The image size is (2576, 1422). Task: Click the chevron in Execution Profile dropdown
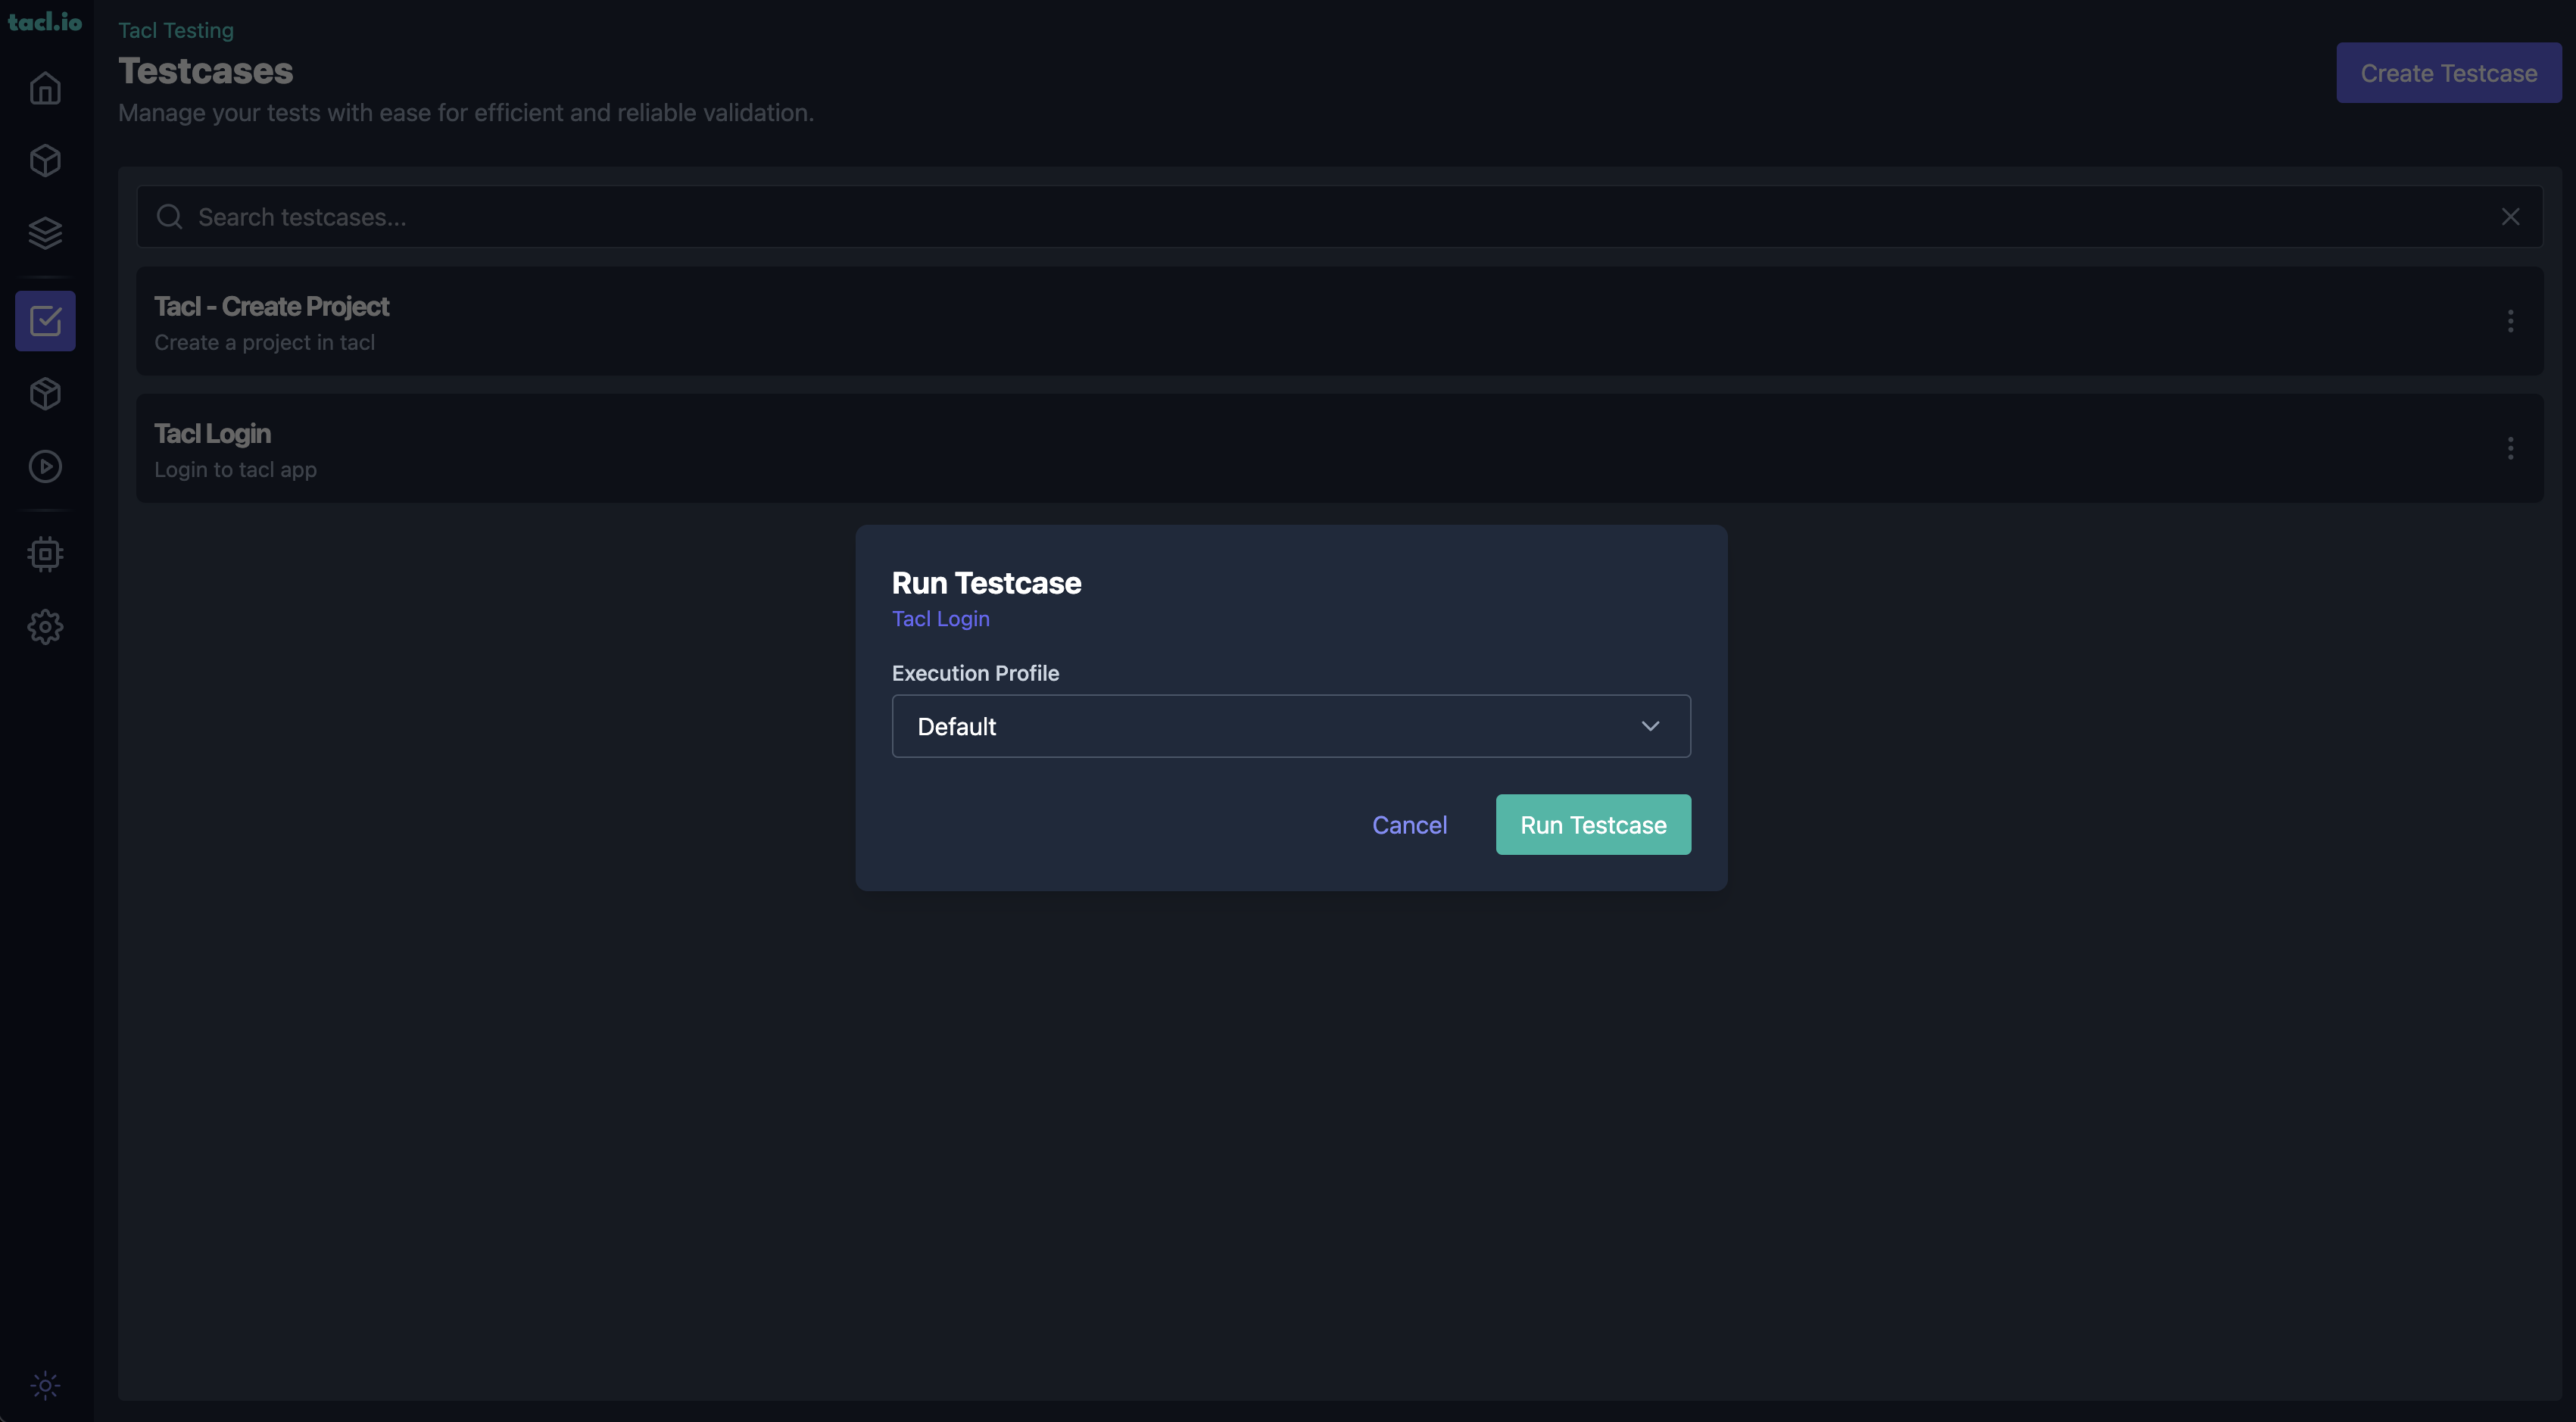1650,726
